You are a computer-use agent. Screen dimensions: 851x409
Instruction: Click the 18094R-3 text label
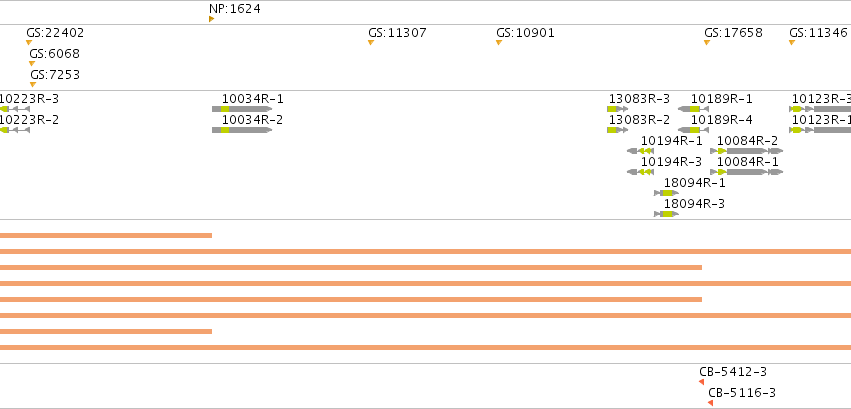[x=695, y=204]
